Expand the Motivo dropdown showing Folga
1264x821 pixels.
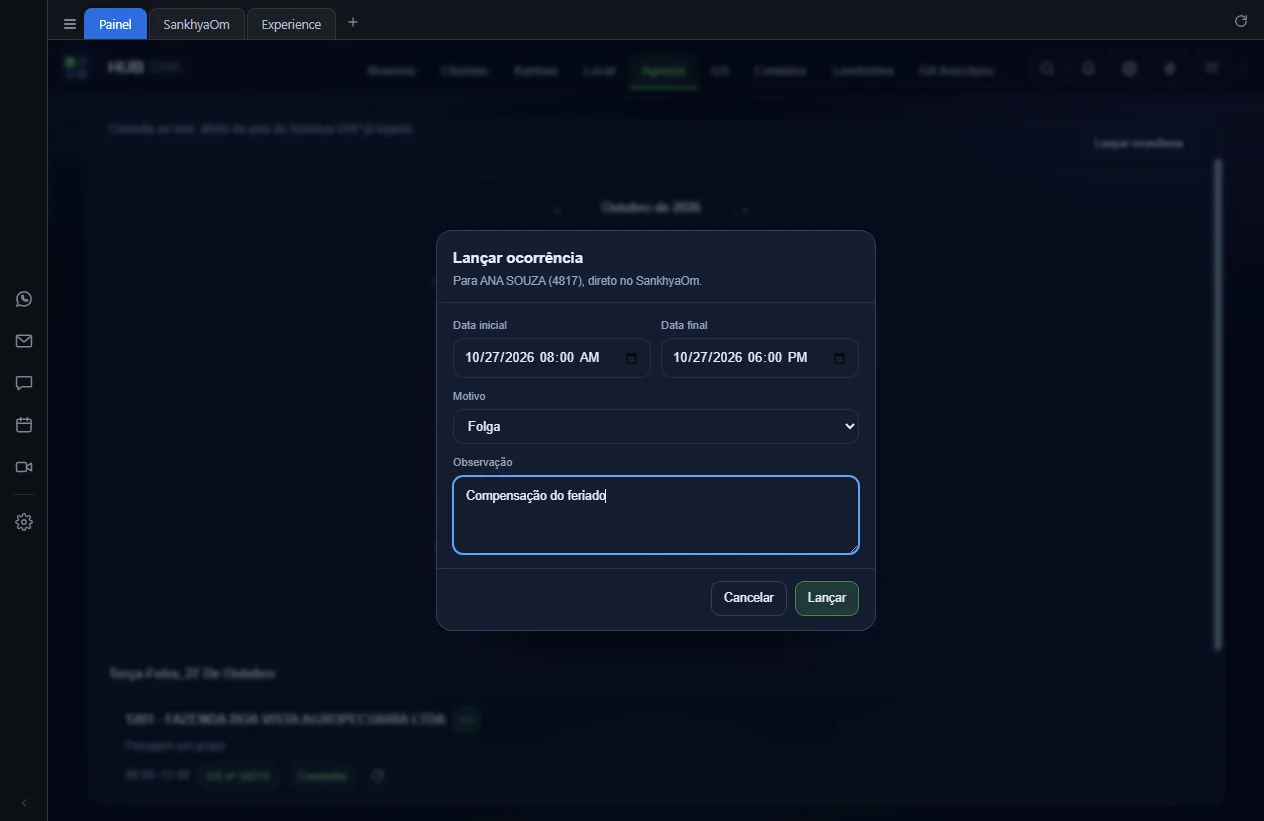pyautogui.click(x=656, y=426)
